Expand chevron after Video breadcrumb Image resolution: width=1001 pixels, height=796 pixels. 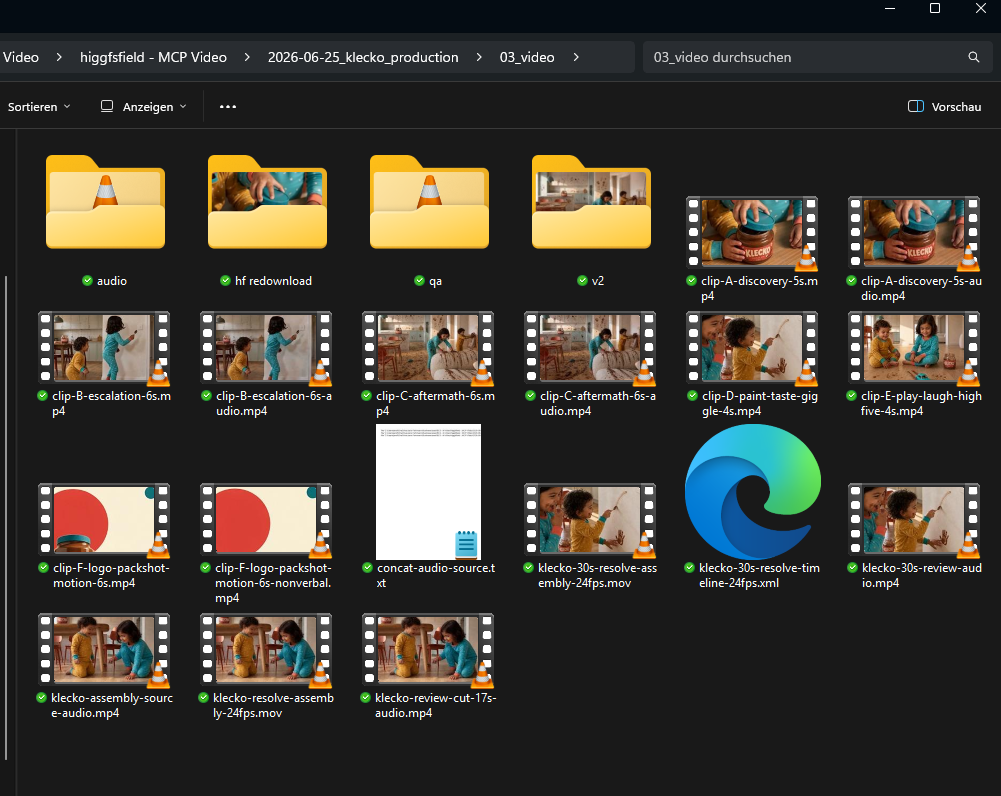[59, 57]
